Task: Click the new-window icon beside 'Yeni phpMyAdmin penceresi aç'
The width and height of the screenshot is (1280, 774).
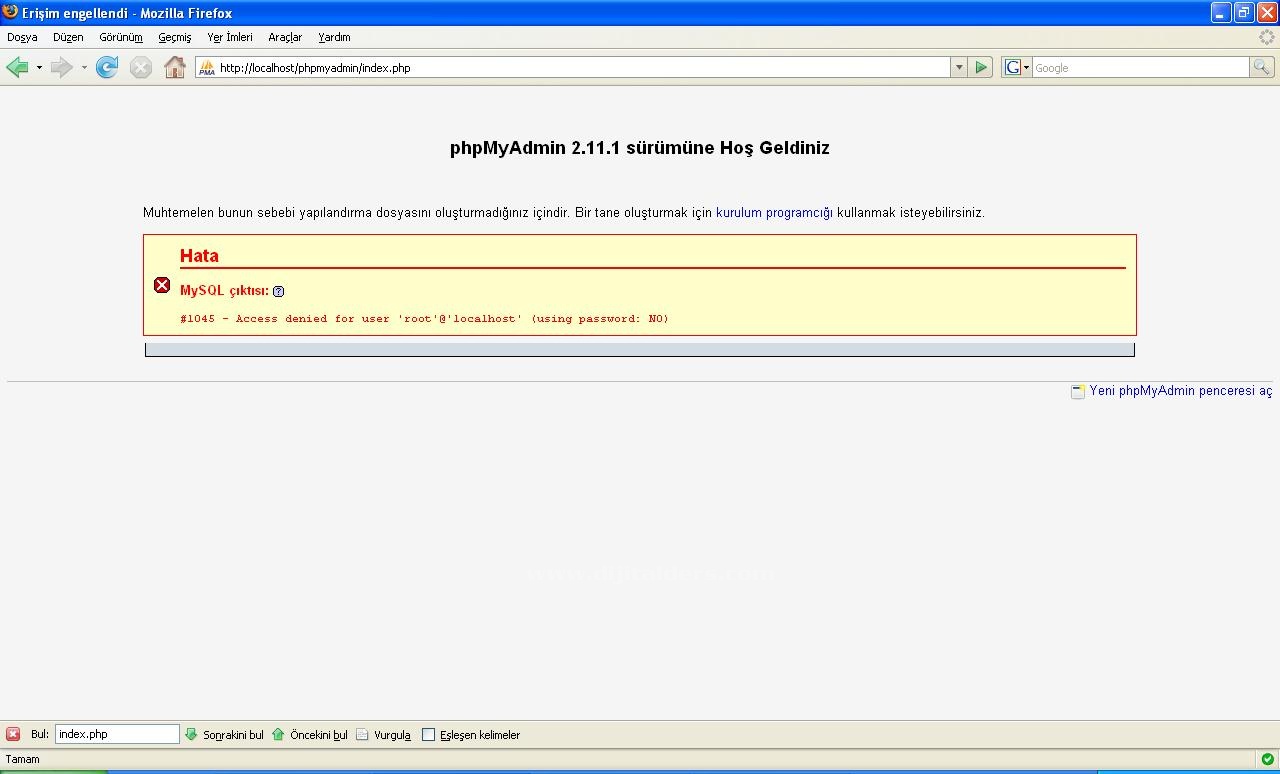Action: [x=1077, y=391]
